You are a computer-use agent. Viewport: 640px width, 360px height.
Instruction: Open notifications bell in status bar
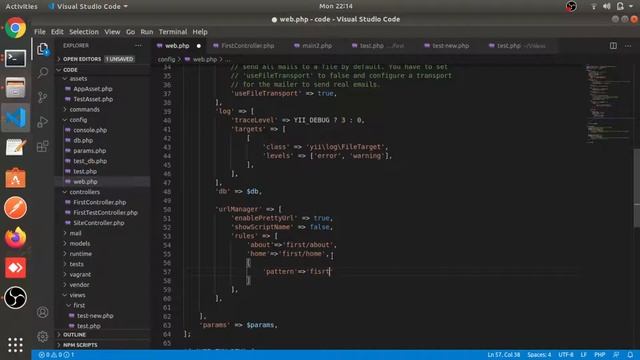[631, 355]
